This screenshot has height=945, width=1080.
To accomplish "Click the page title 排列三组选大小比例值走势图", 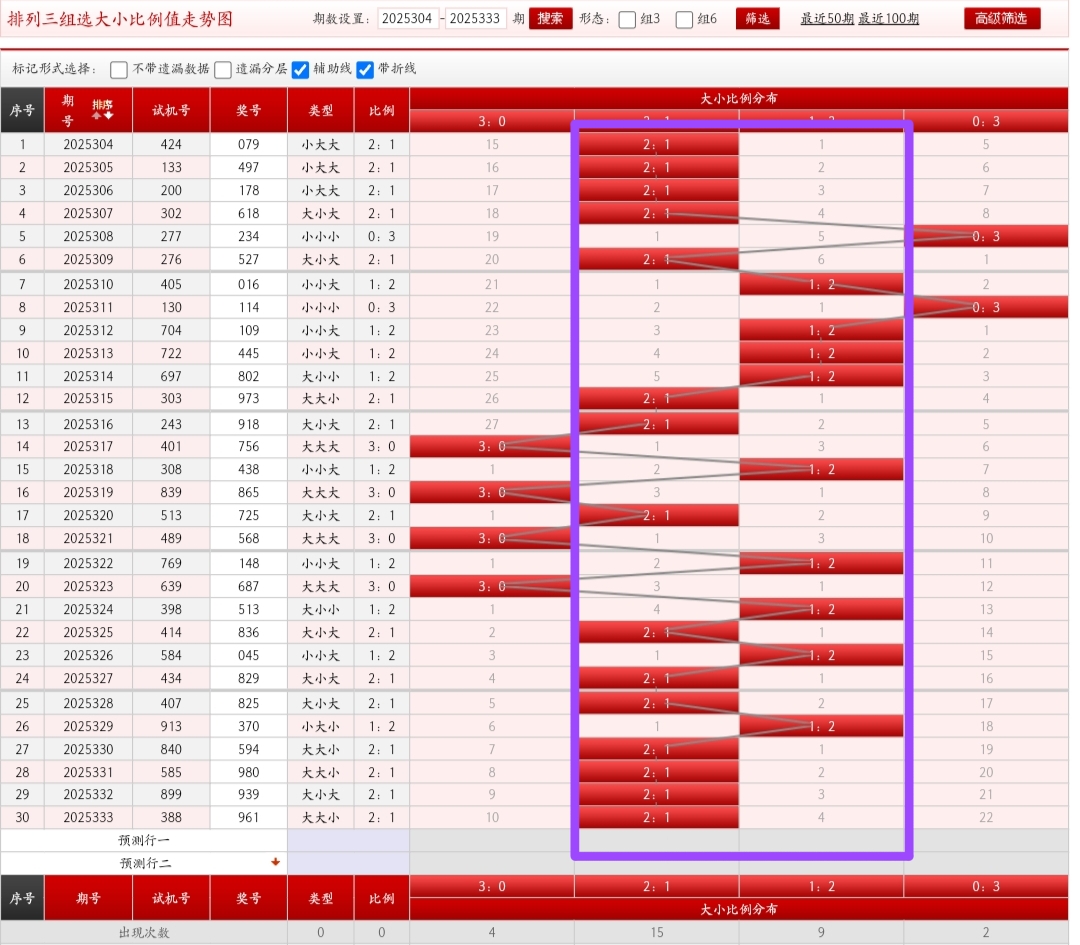I will tap(120, 19).
